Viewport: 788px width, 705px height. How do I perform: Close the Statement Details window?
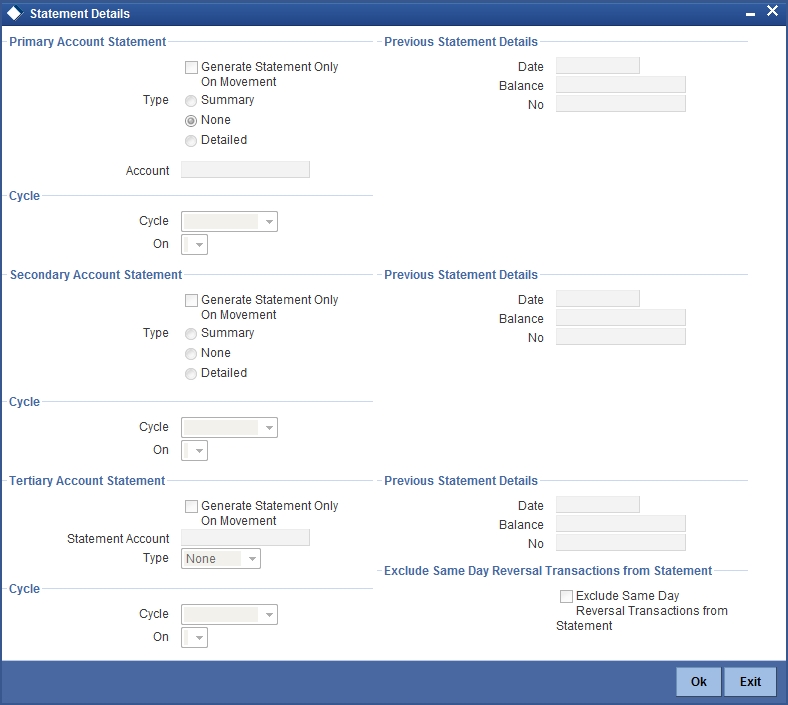[x=772, y=11]
